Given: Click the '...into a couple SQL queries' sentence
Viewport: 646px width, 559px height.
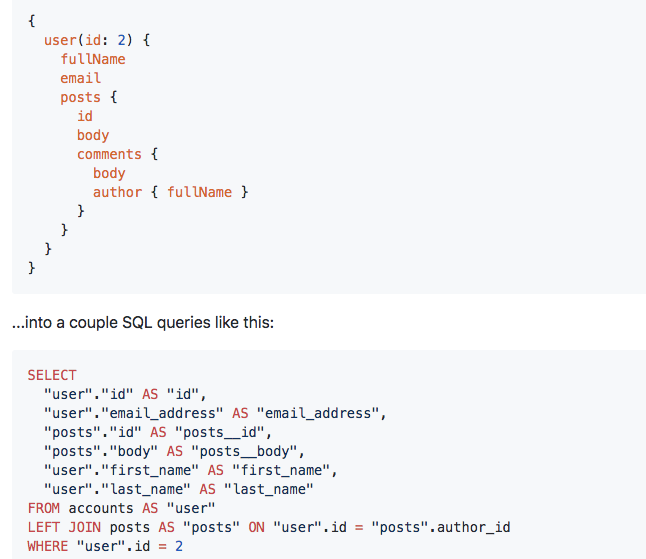Looking at the screenshot, I should (143, 323).
